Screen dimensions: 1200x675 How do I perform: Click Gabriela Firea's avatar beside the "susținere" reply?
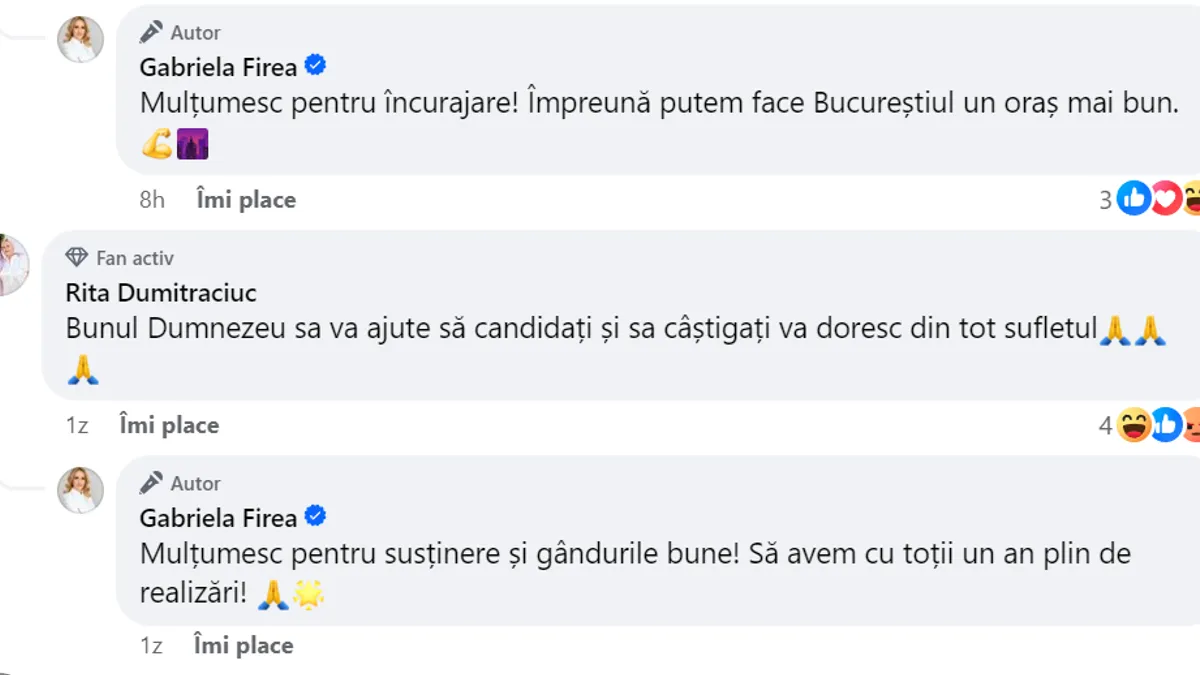tap(80, 490)
